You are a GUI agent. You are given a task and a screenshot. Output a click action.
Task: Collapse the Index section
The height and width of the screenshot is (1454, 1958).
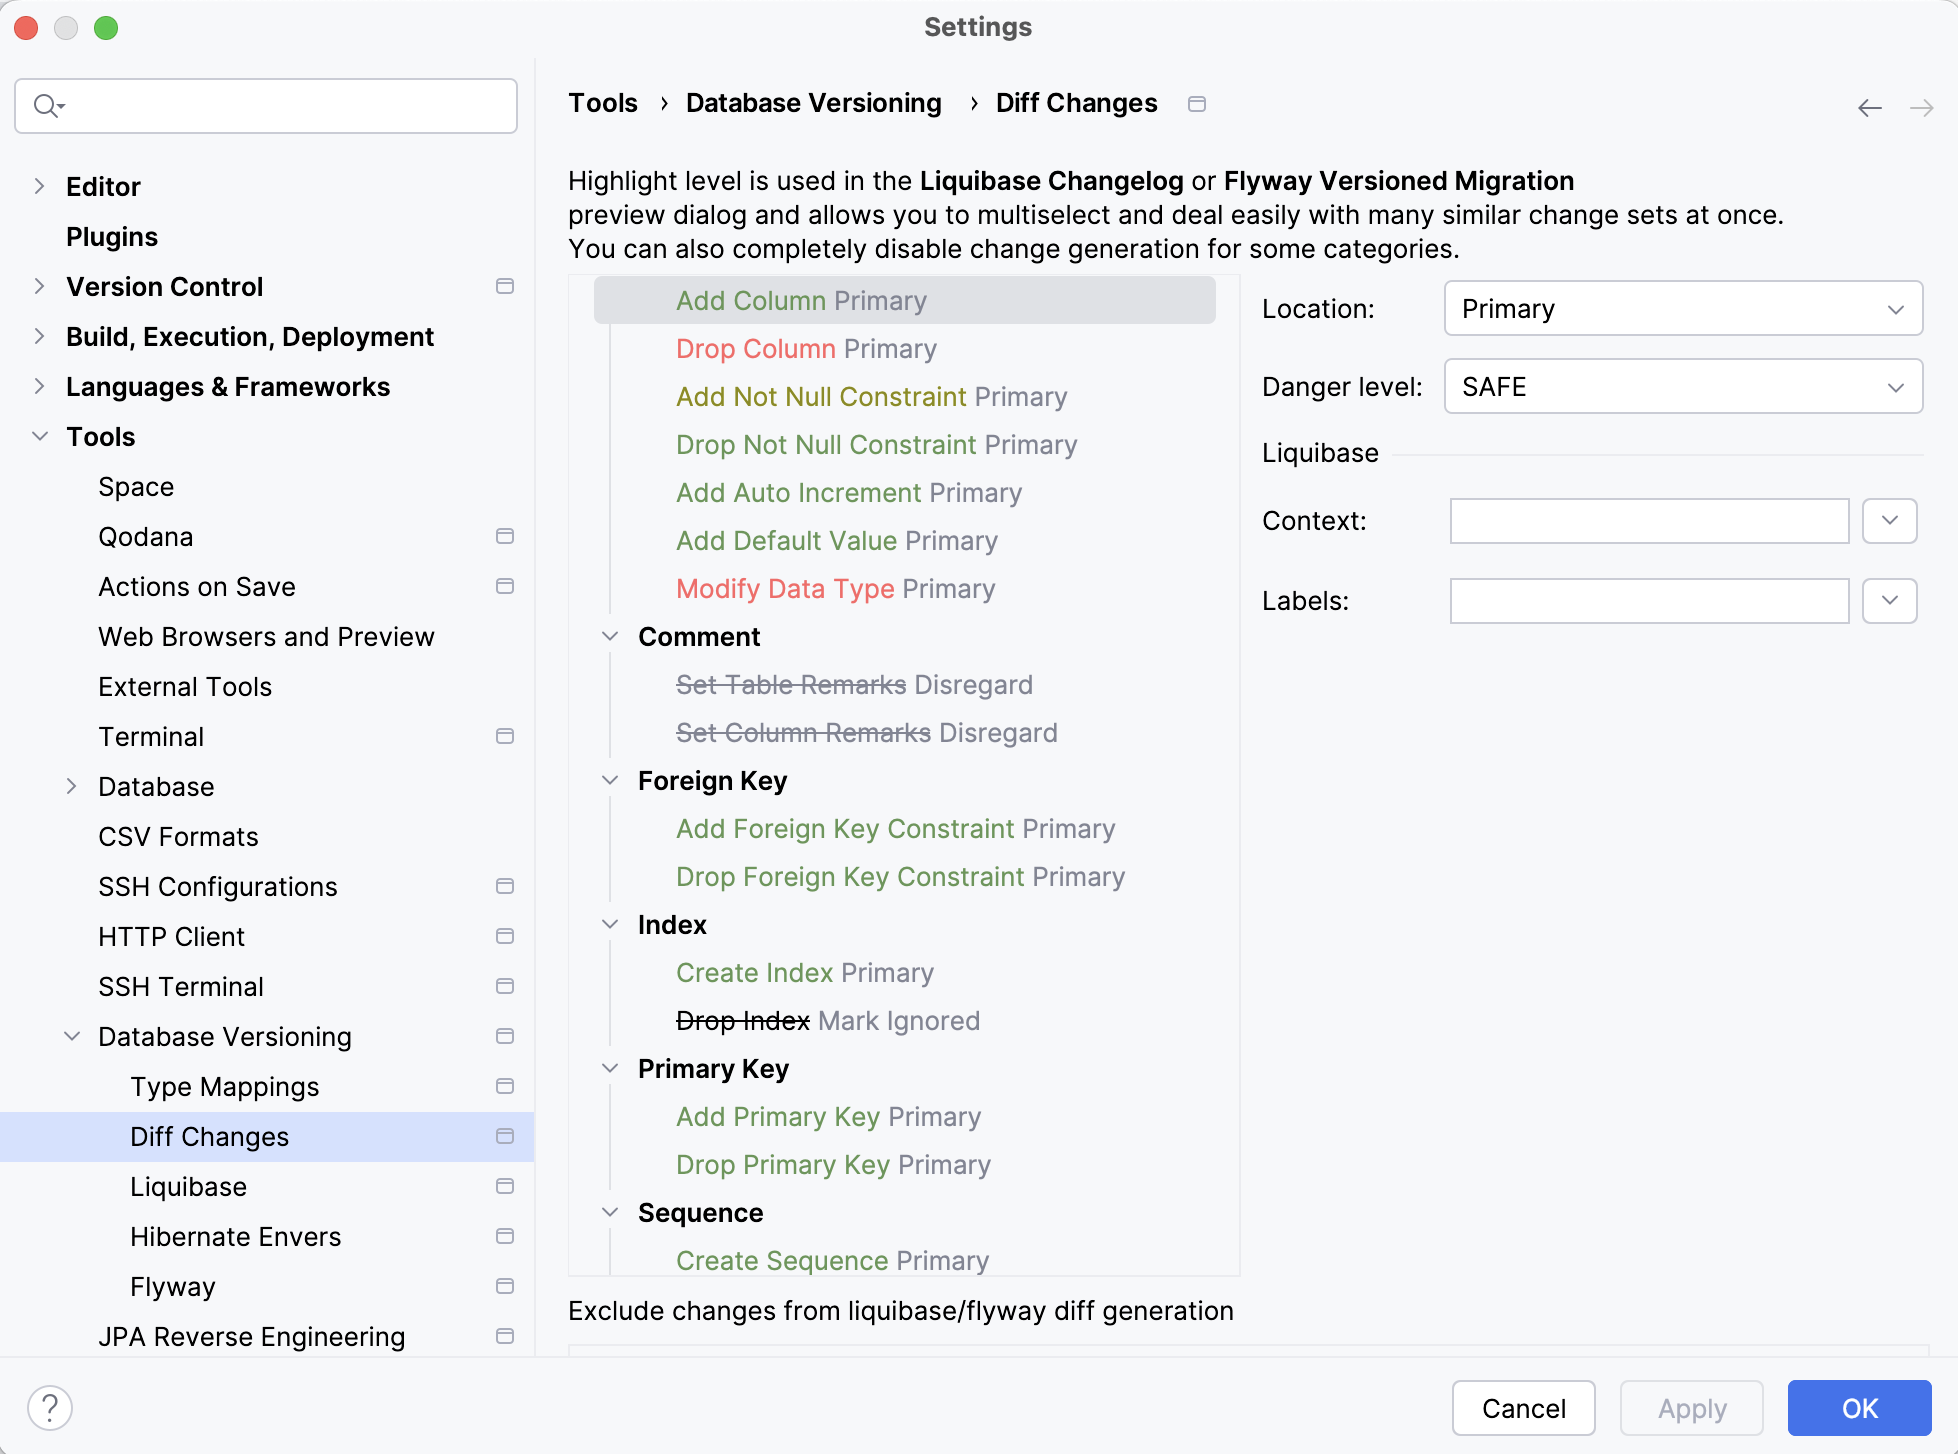[x=611, y=924]
